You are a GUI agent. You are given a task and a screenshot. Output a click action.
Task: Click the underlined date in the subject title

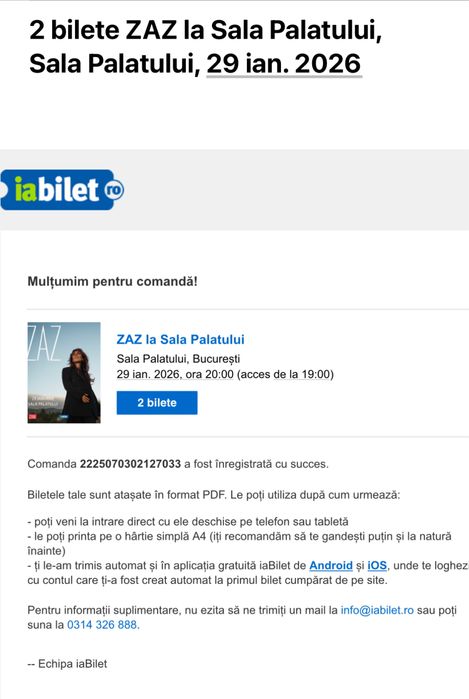284,64
